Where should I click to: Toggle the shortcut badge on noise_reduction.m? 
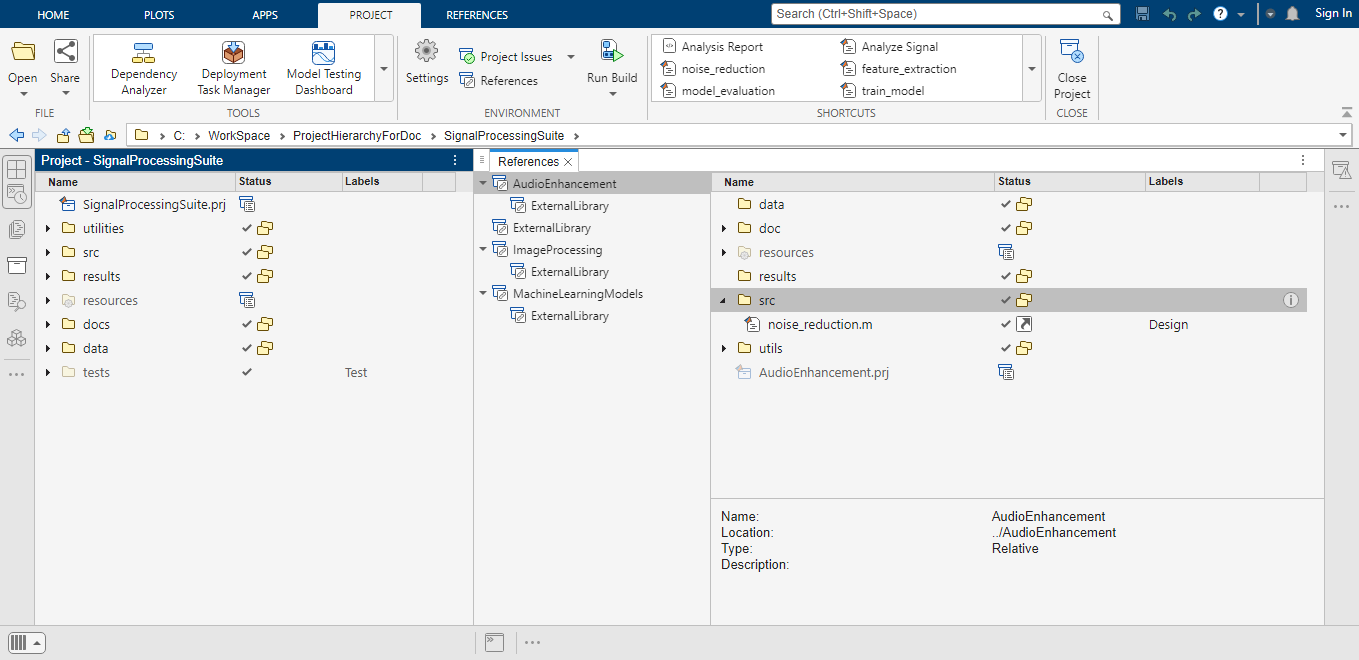(1024, 324)
